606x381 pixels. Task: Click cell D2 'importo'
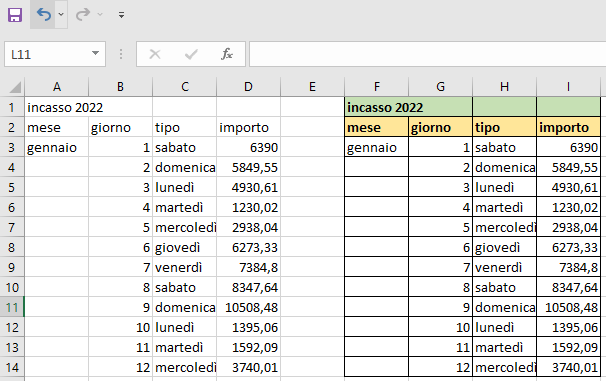[249, 127]
